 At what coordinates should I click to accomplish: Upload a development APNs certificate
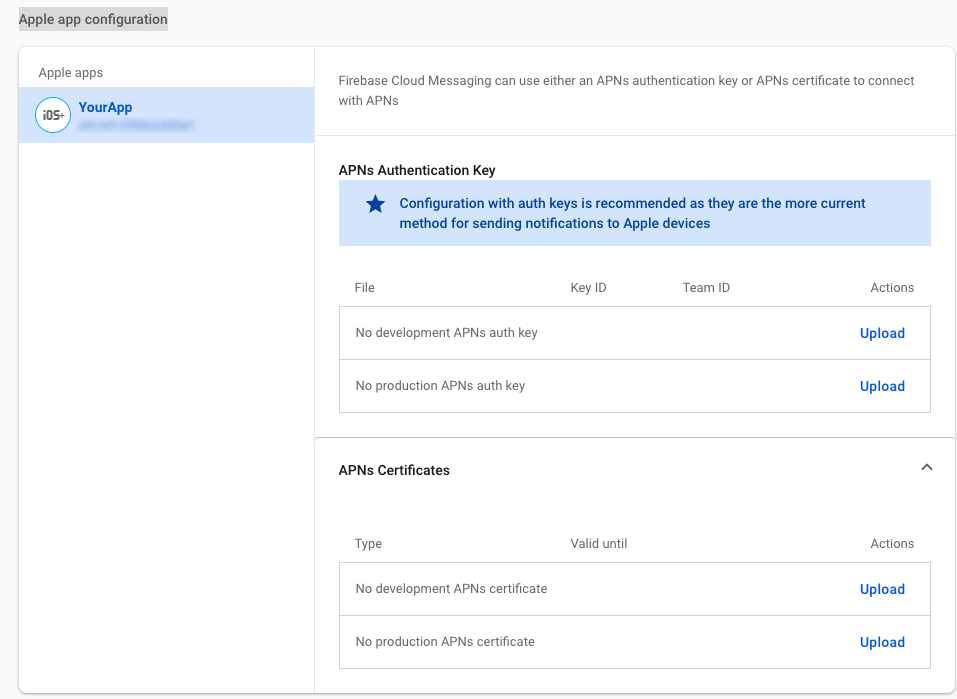click(x=881, y=589)
